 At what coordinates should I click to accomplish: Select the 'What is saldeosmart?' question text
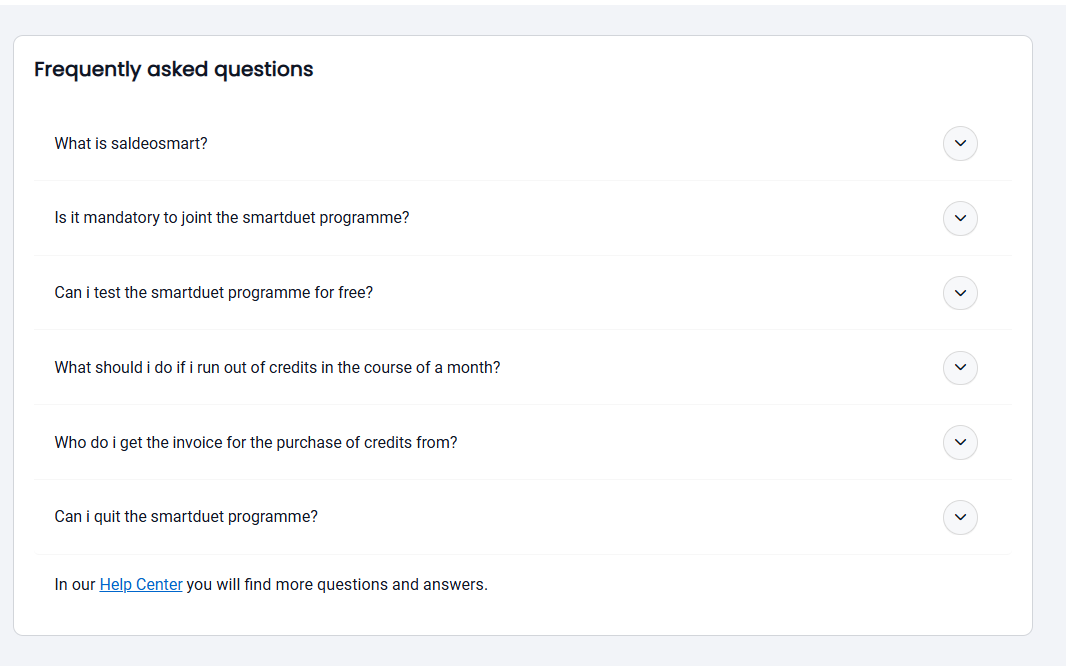pos(131,143)
